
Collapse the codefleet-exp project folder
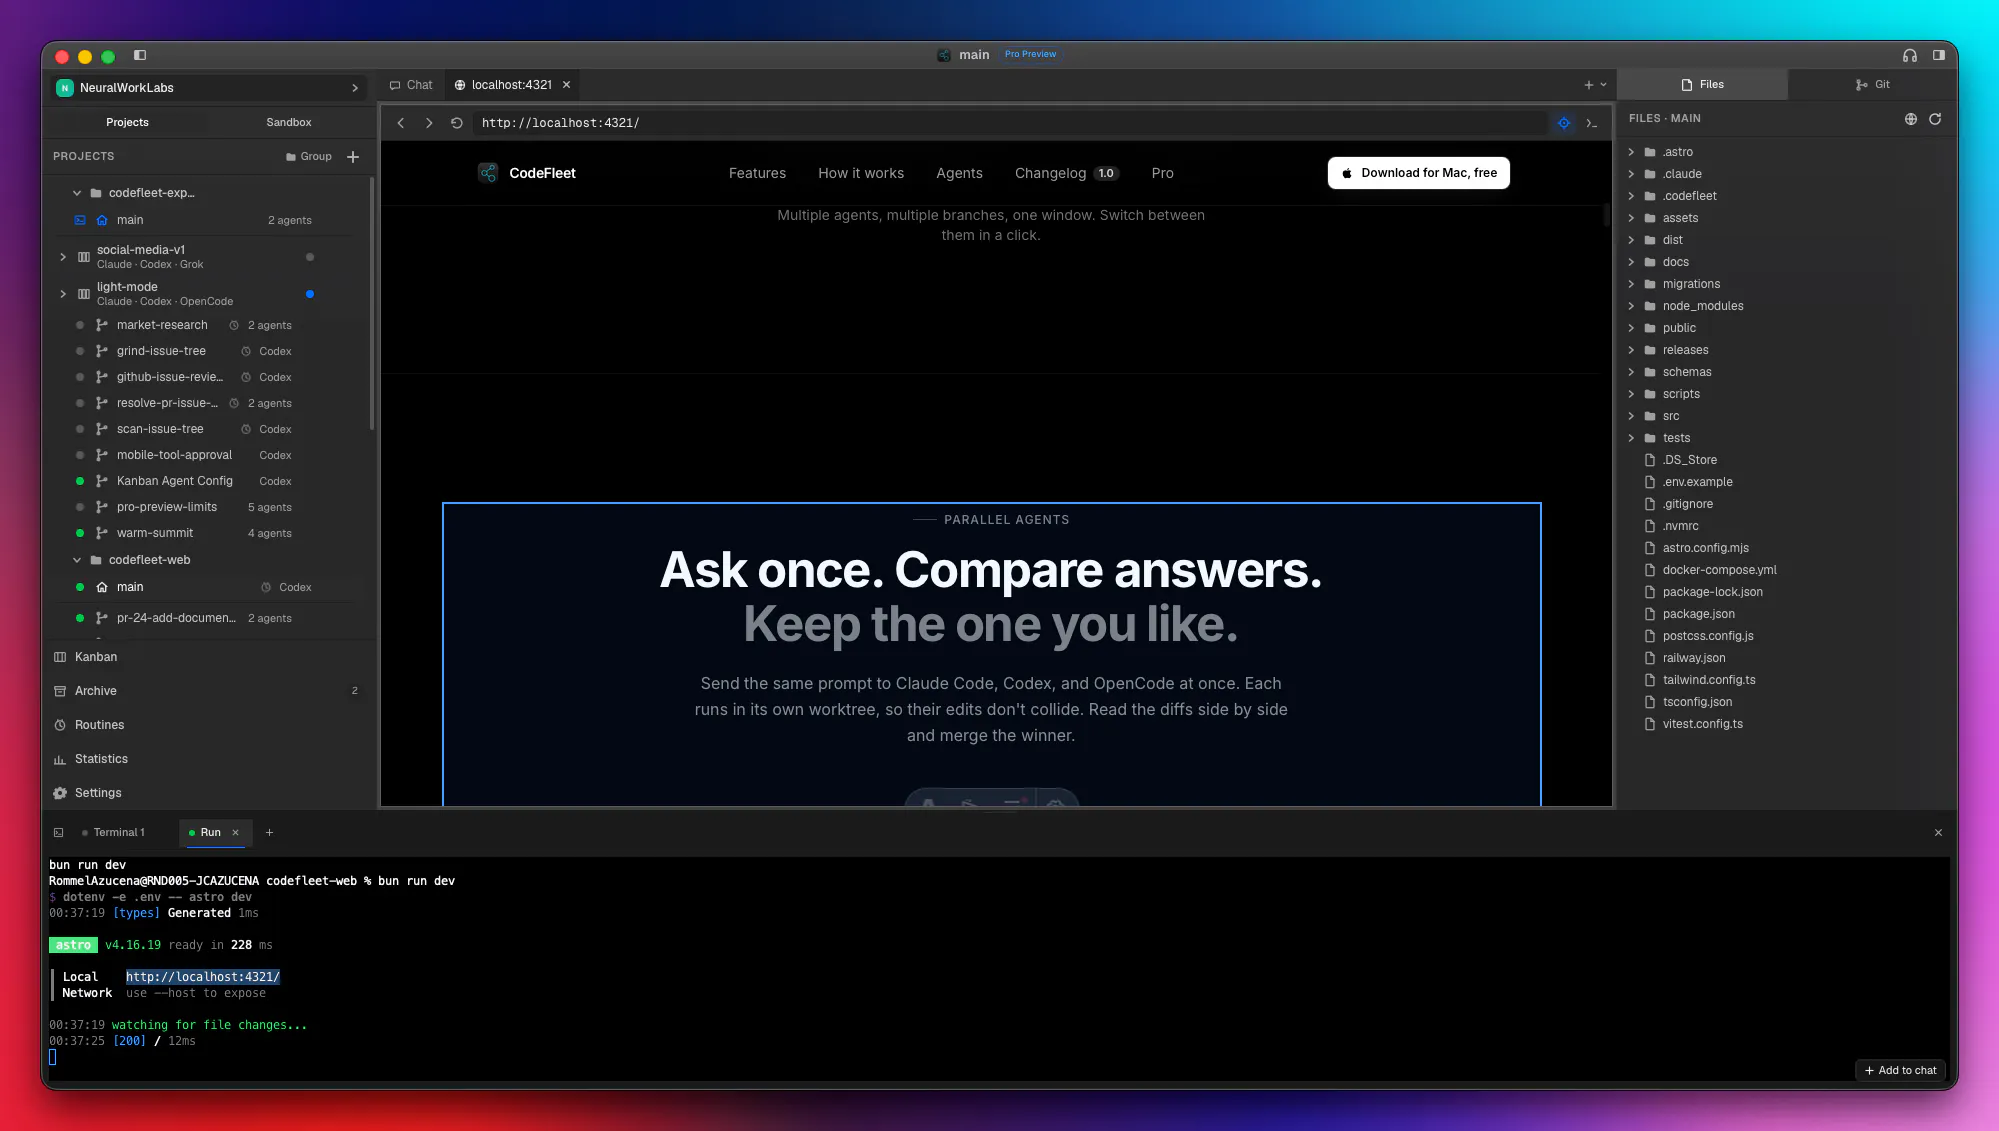[x=77, y=193]
